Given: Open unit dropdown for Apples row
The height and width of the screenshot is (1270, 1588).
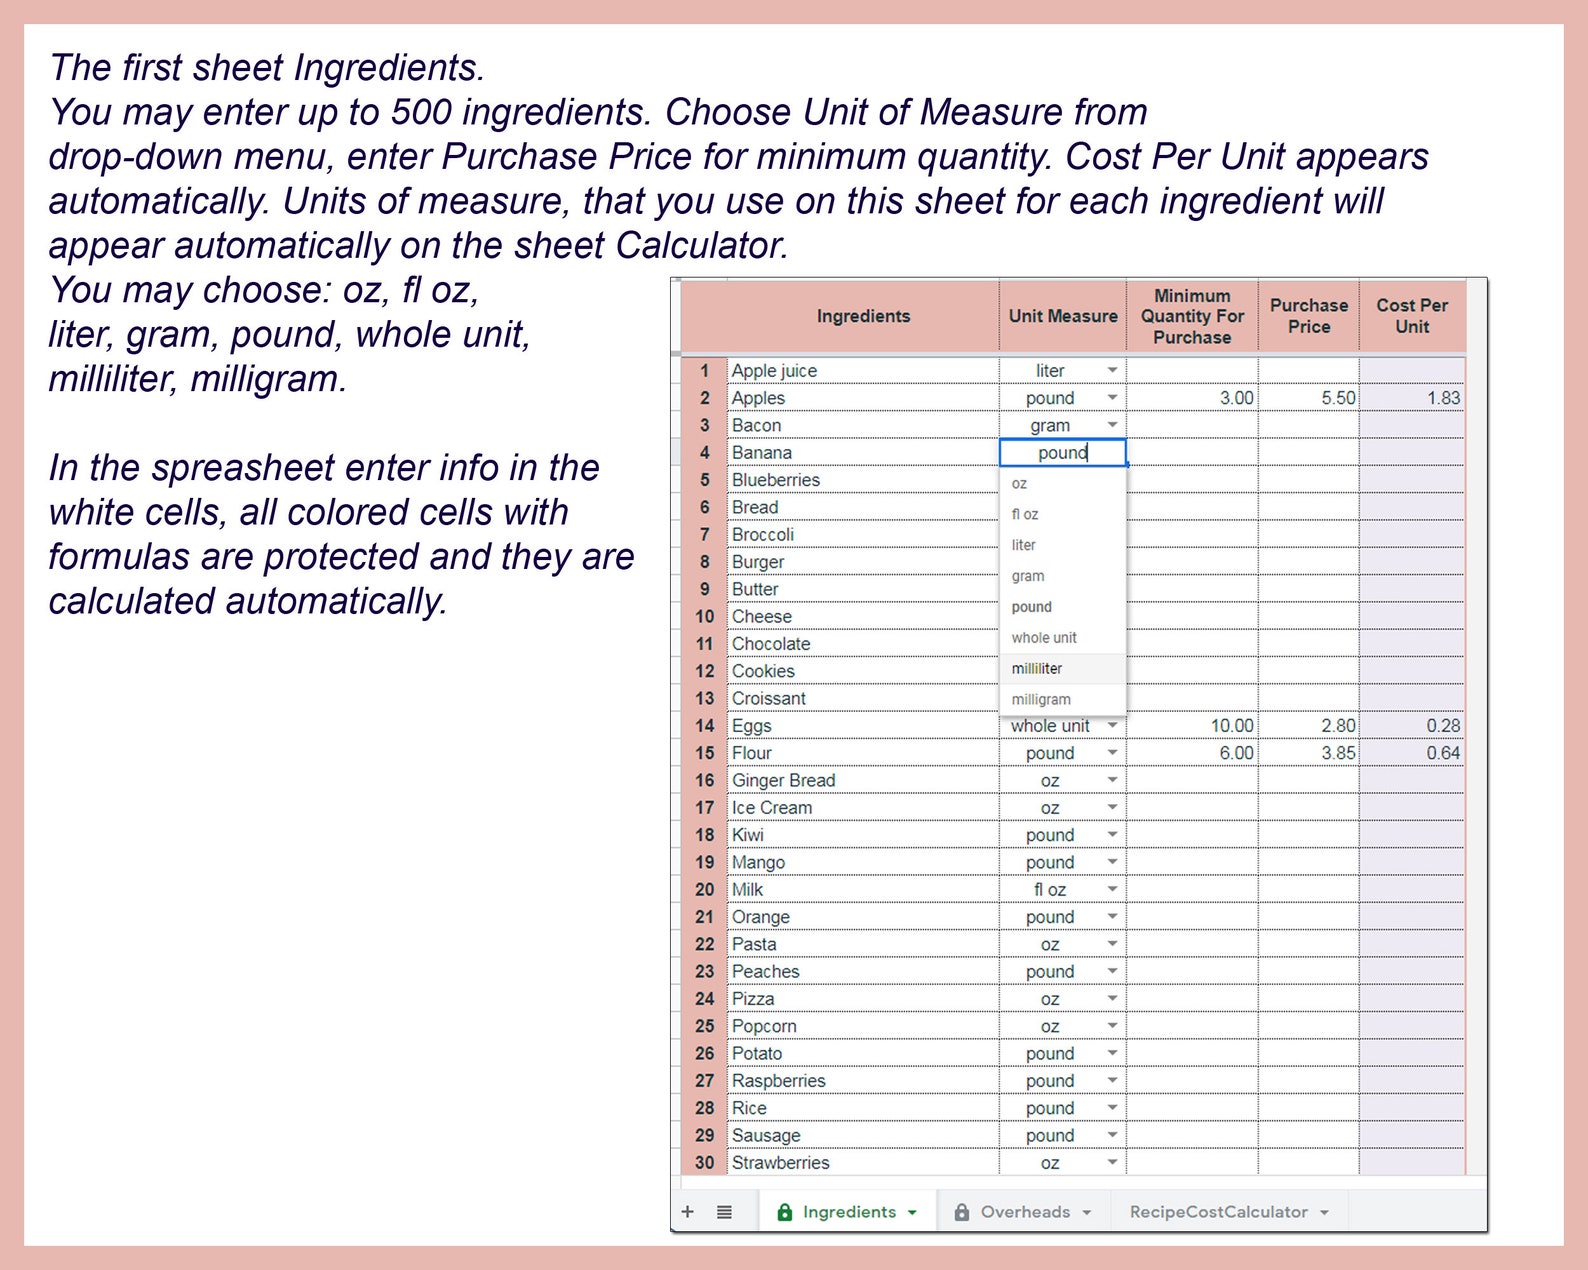Looking at the screenshot, I should (x=1112, y=398).
